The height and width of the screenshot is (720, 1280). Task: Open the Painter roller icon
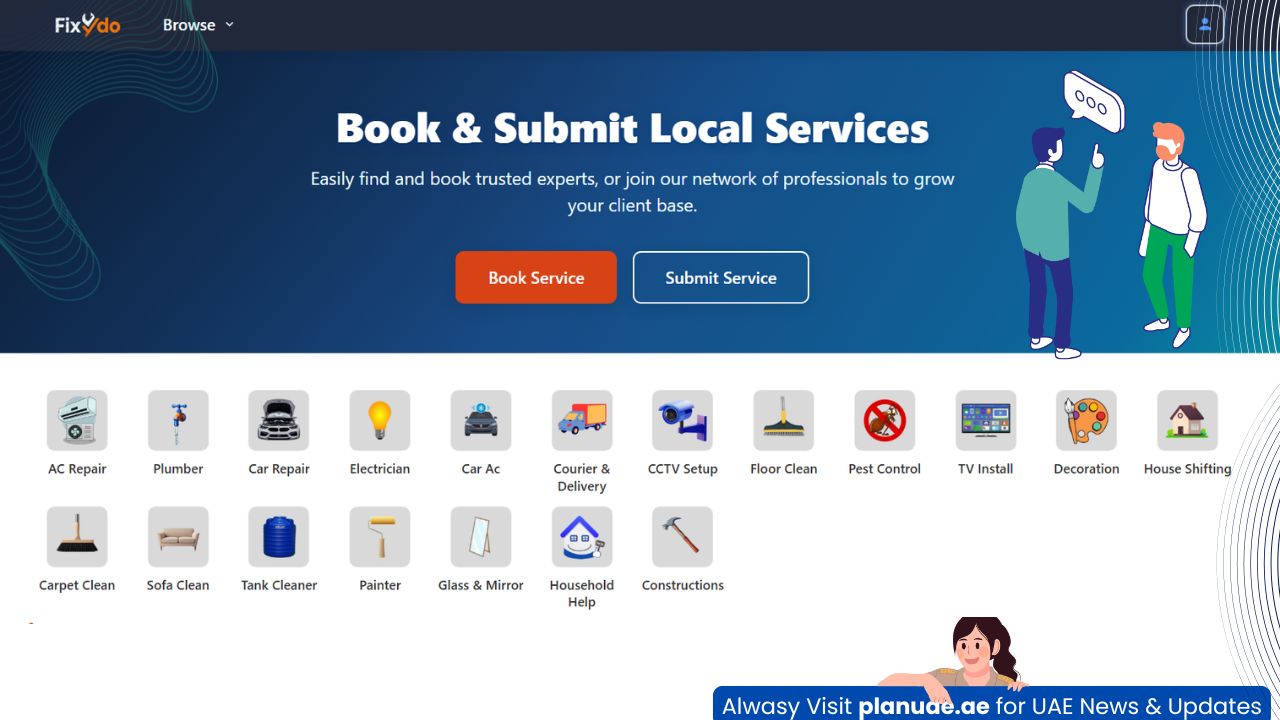[380, 537]
